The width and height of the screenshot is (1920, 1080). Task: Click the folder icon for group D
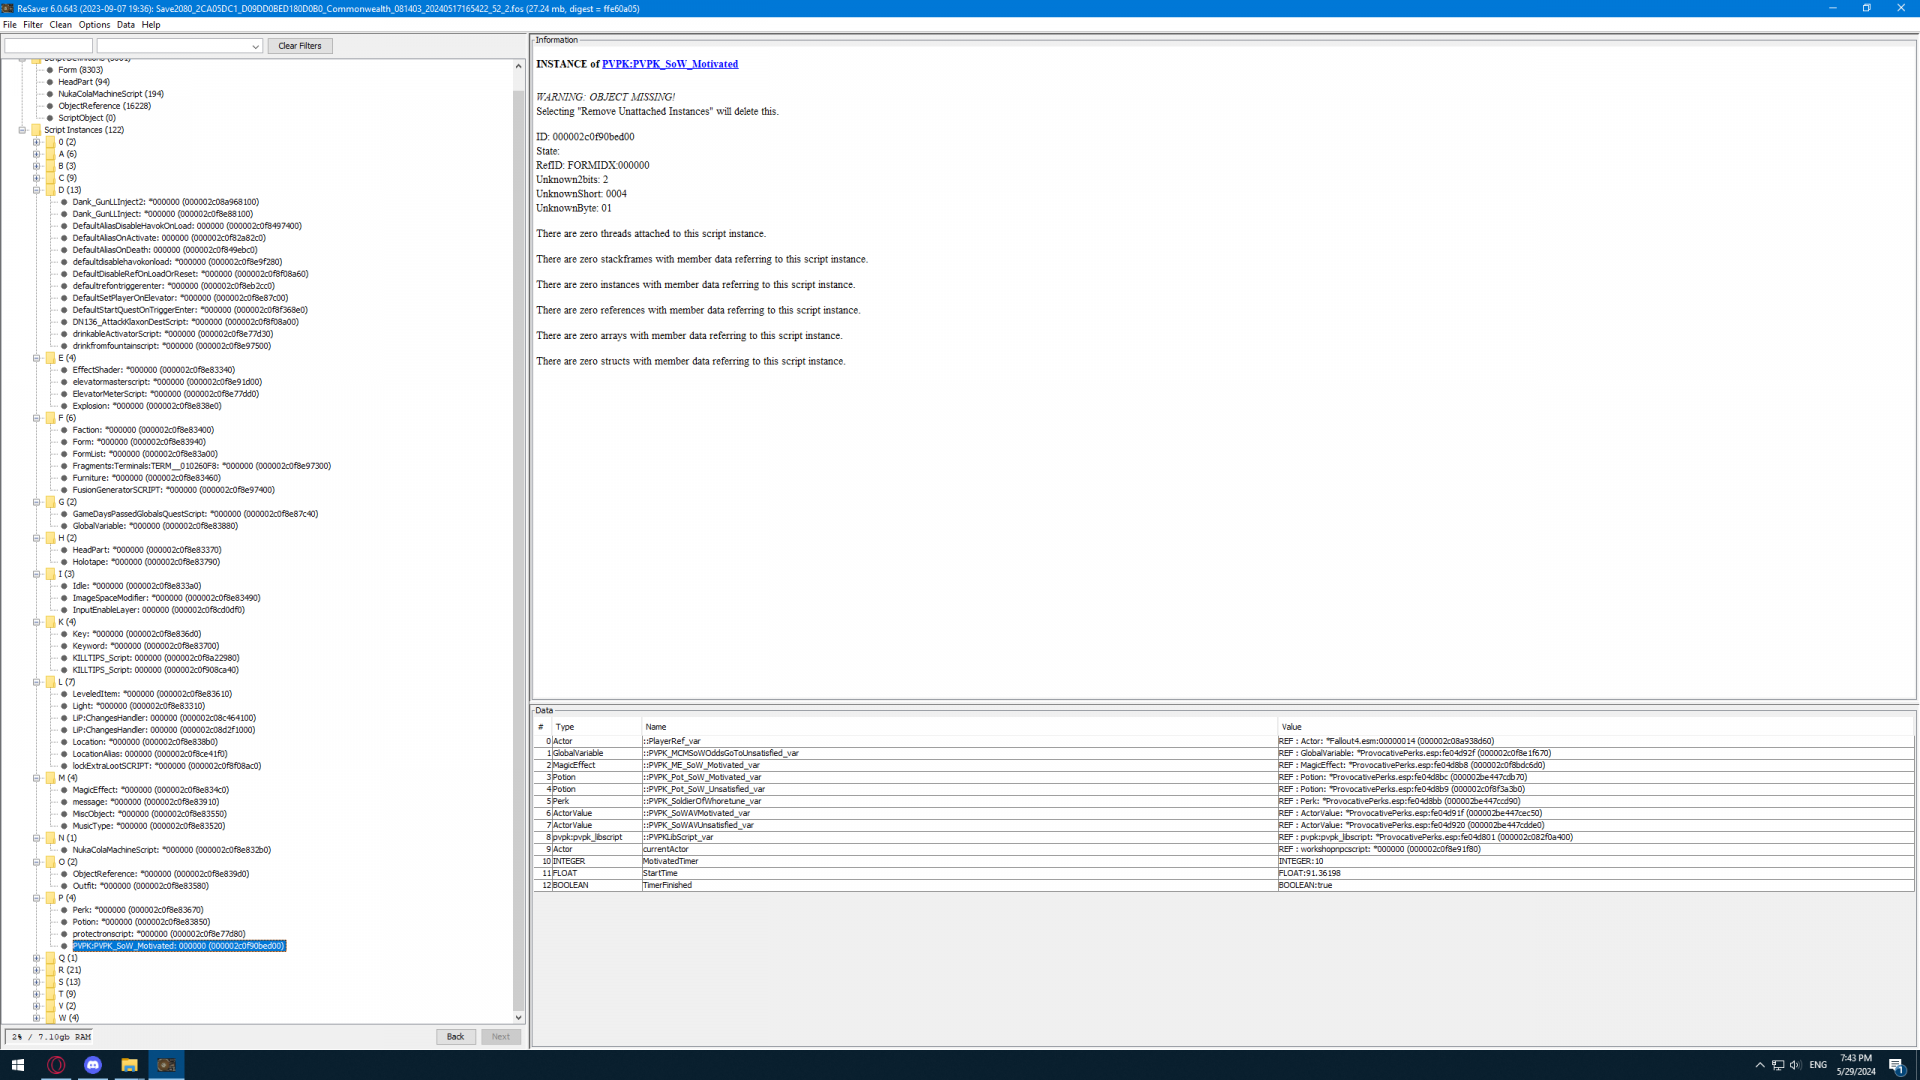tap(50, 190)
